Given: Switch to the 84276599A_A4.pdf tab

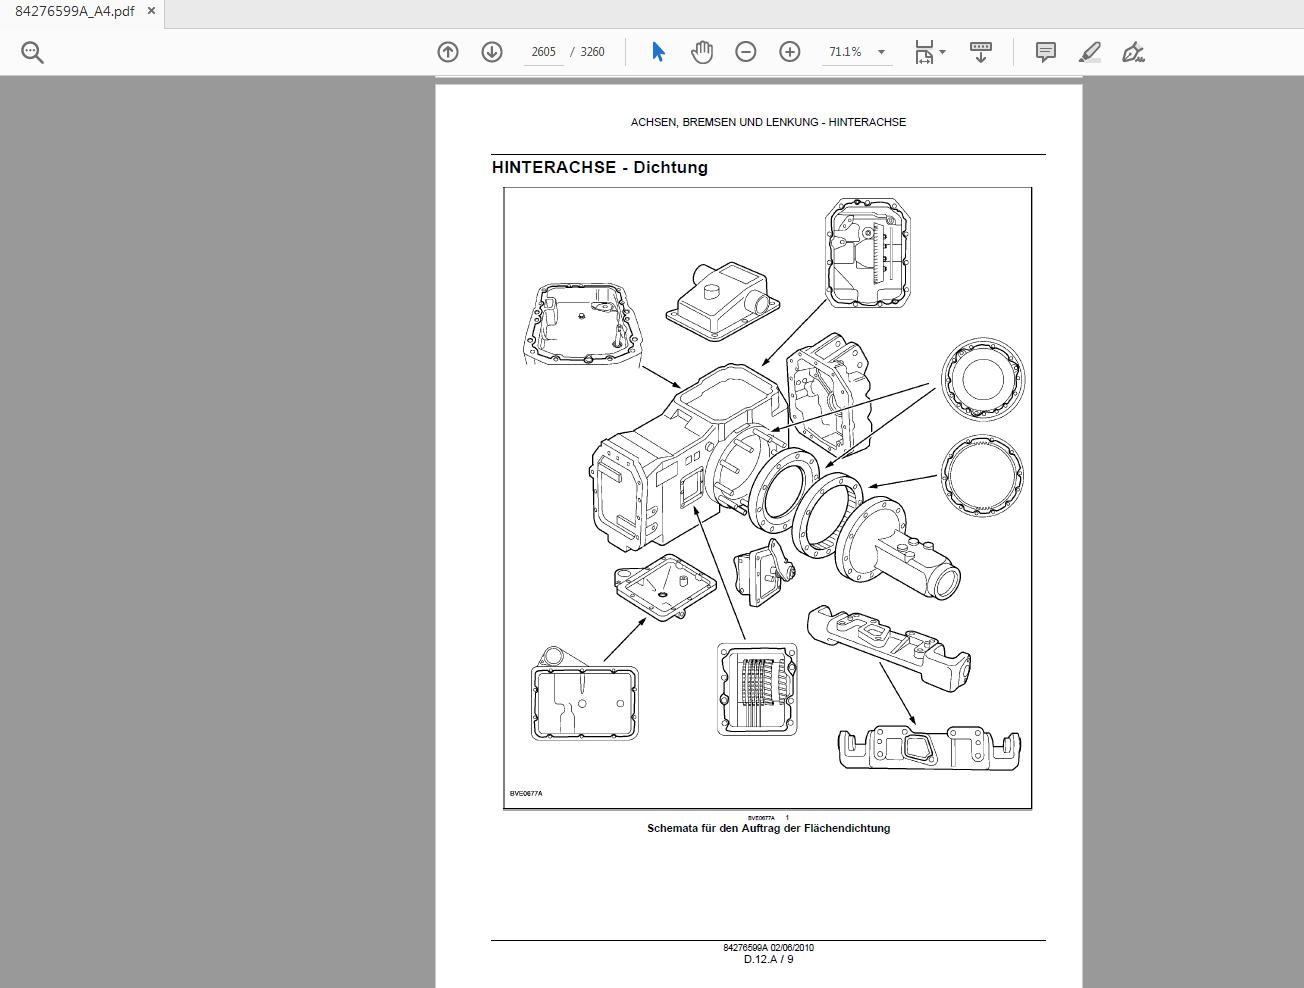Looking at the screenshot, I should [70, 11].
